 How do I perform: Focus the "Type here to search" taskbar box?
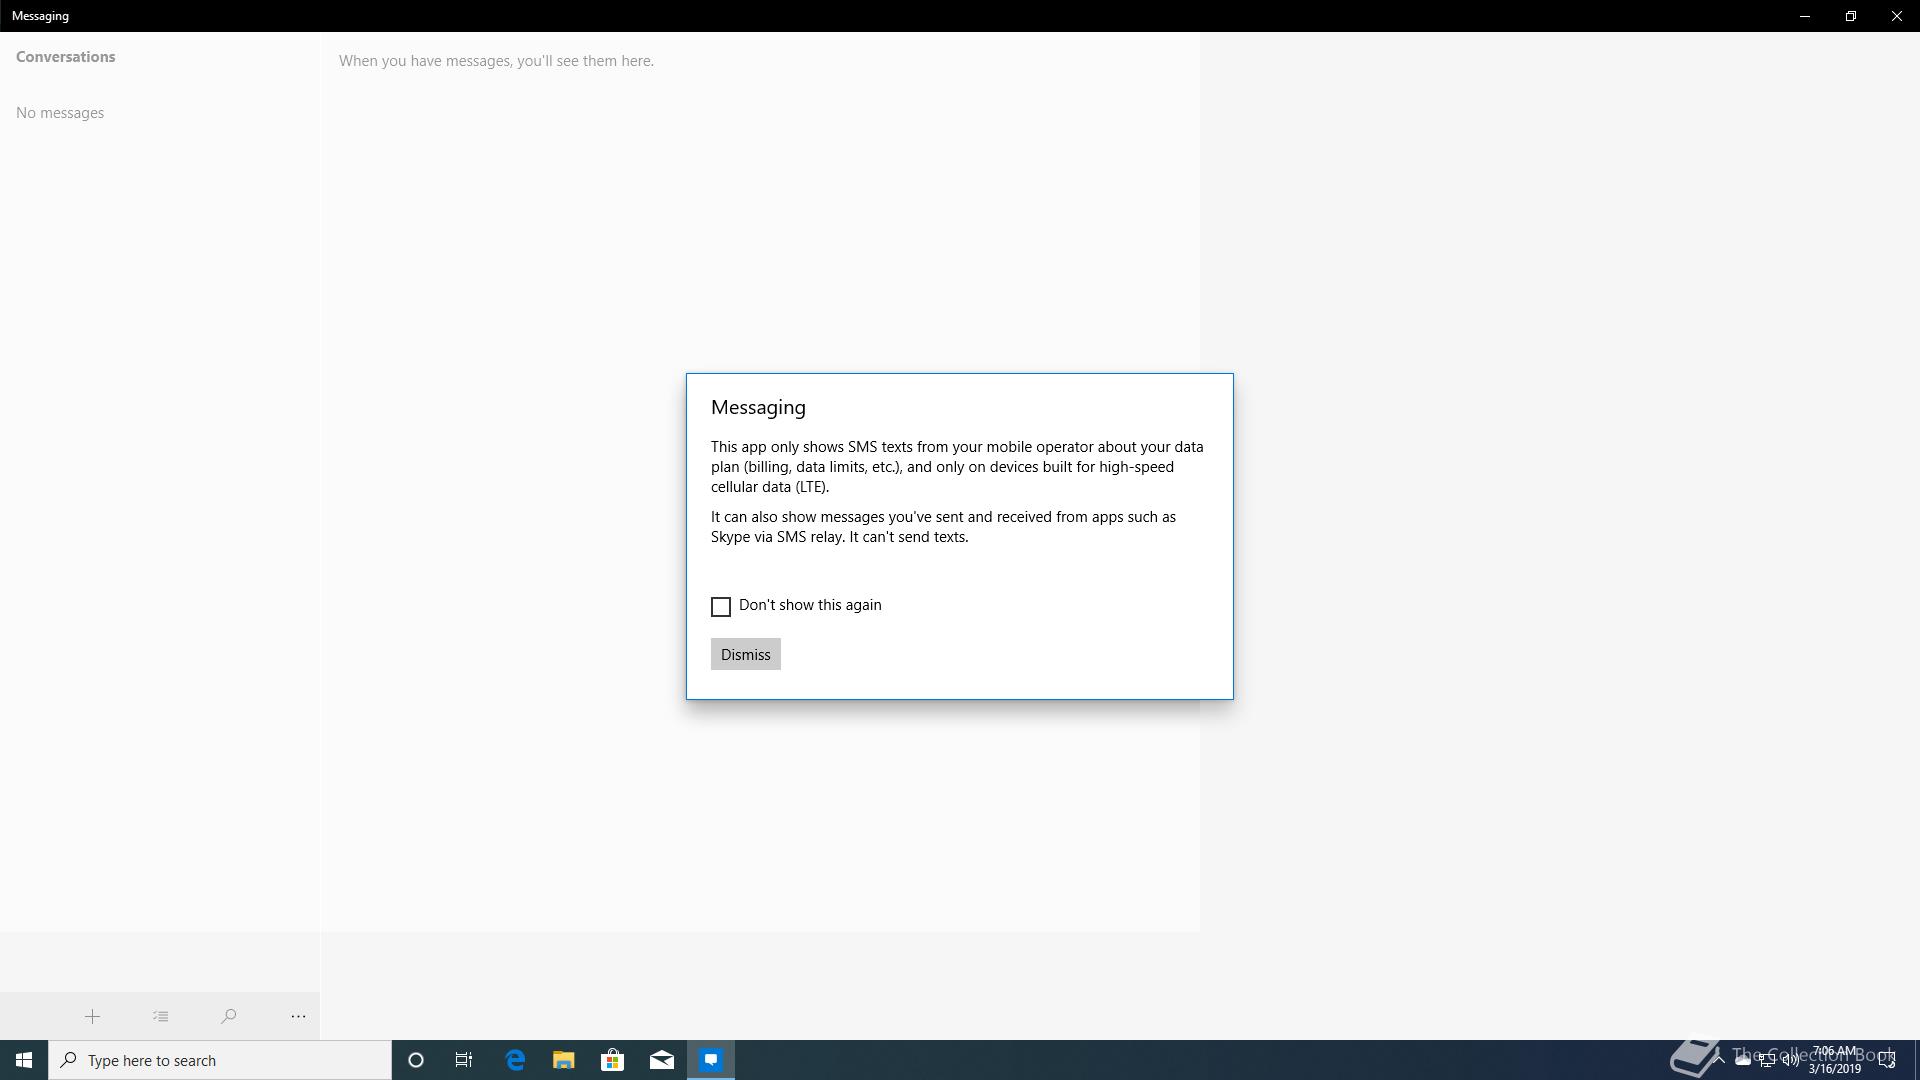tap(220, 1060)
